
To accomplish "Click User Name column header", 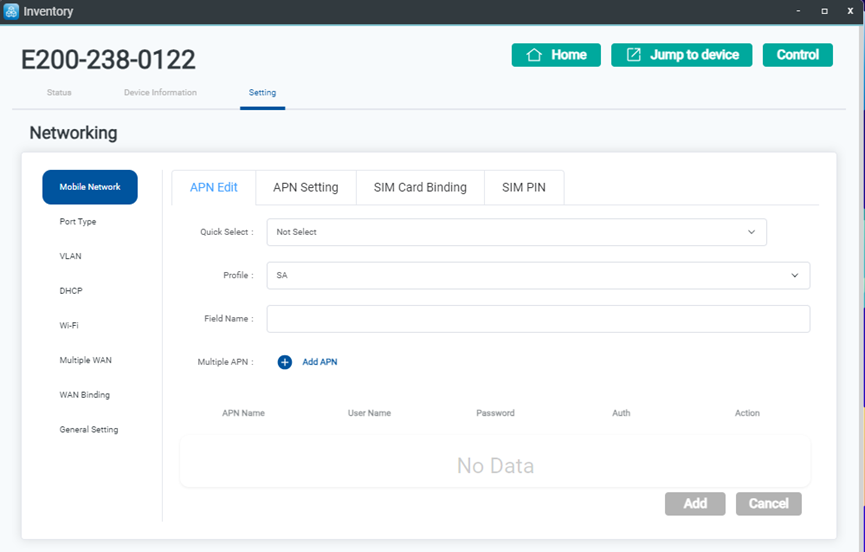I will (369, 413).
